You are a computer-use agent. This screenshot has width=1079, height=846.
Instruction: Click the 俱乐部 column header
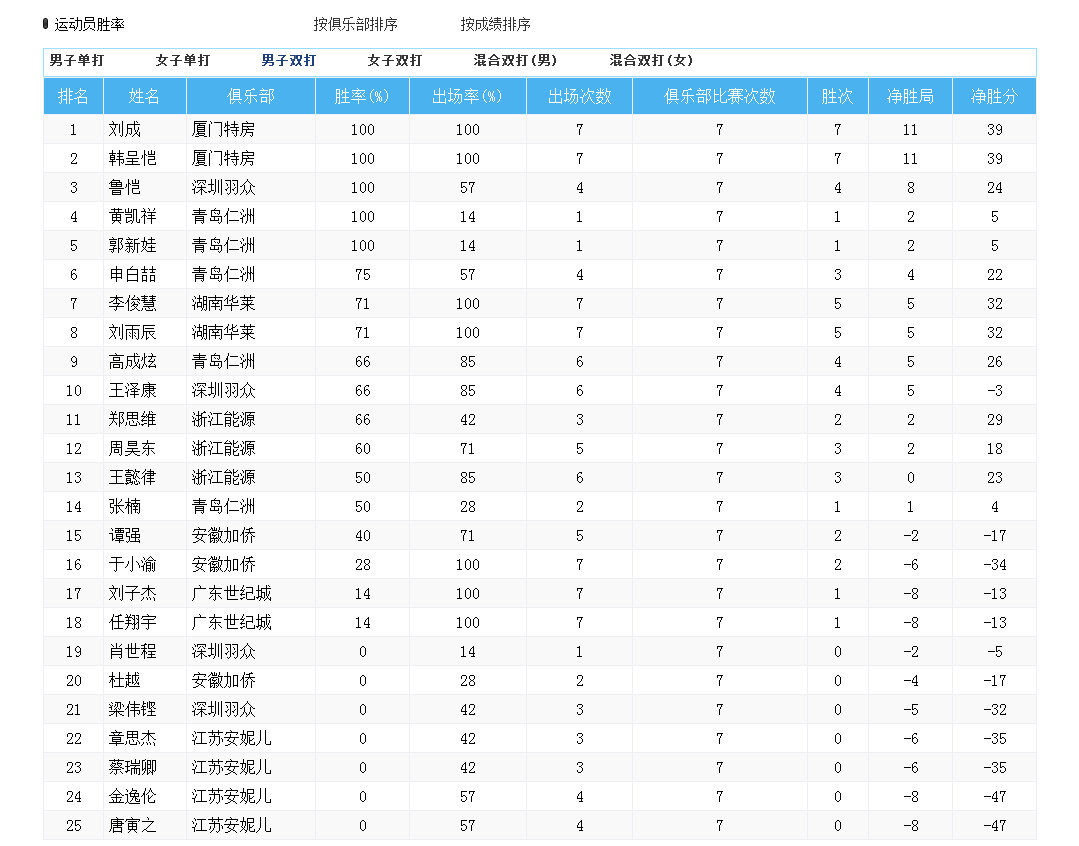point(250,96)
